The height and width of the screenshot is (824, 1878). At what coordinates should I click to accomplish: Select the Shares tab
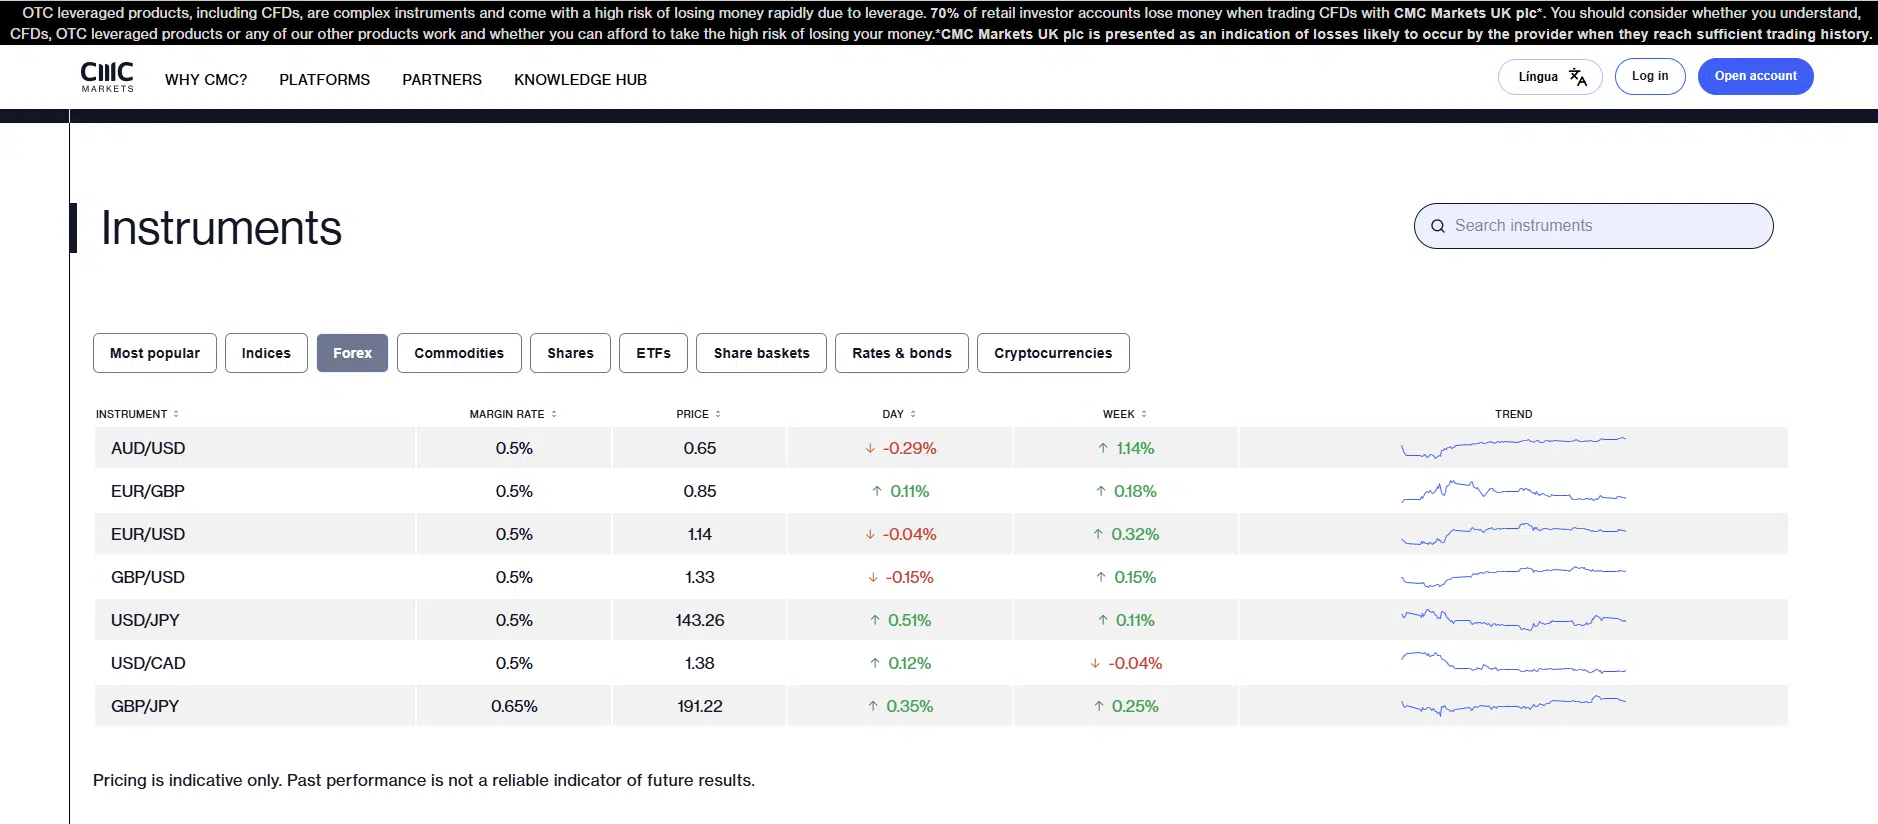[x=570, y=353]
